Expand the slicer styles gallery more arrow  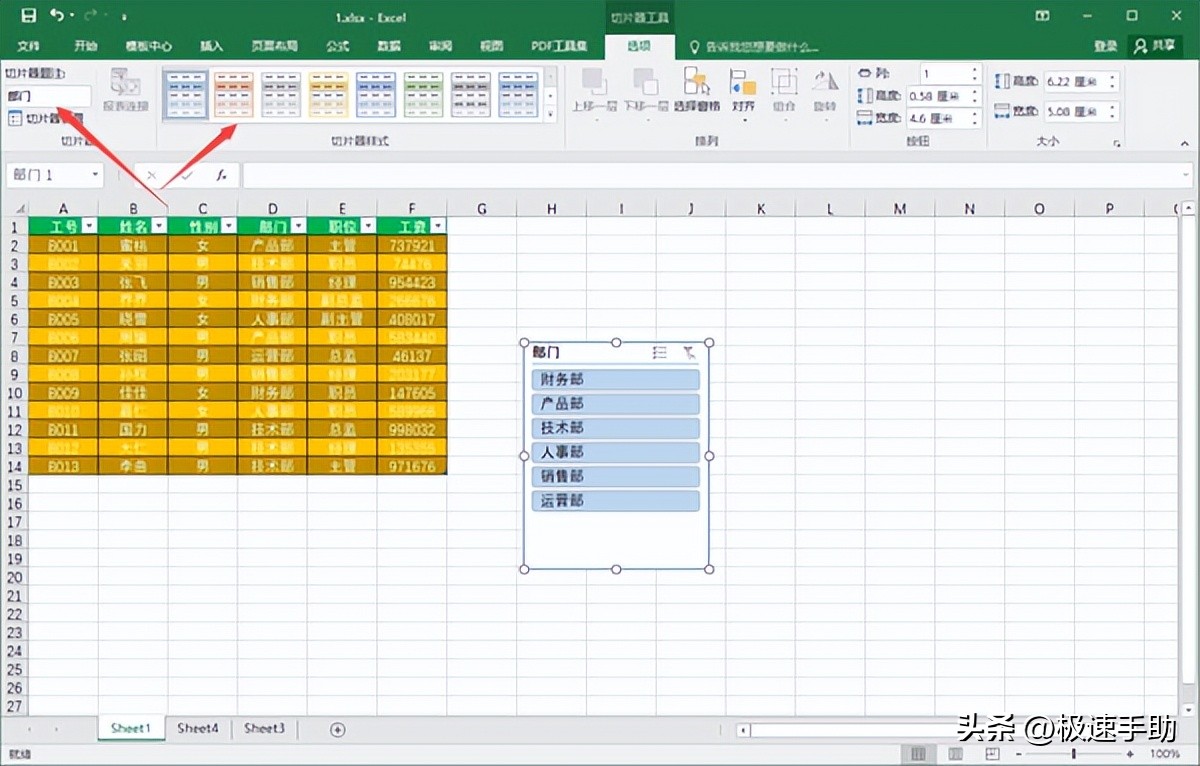(x=548, y=112)
